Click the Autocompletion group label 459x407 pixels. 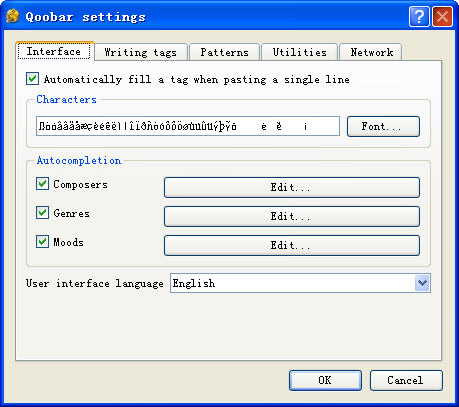tap(79, 160)
